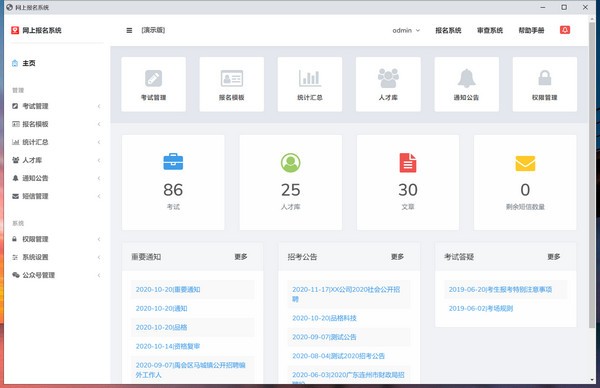This screenshot has height=388, width=600.
Task: Click the 86 考试 statistic number
Action: (x=173, y=190)
